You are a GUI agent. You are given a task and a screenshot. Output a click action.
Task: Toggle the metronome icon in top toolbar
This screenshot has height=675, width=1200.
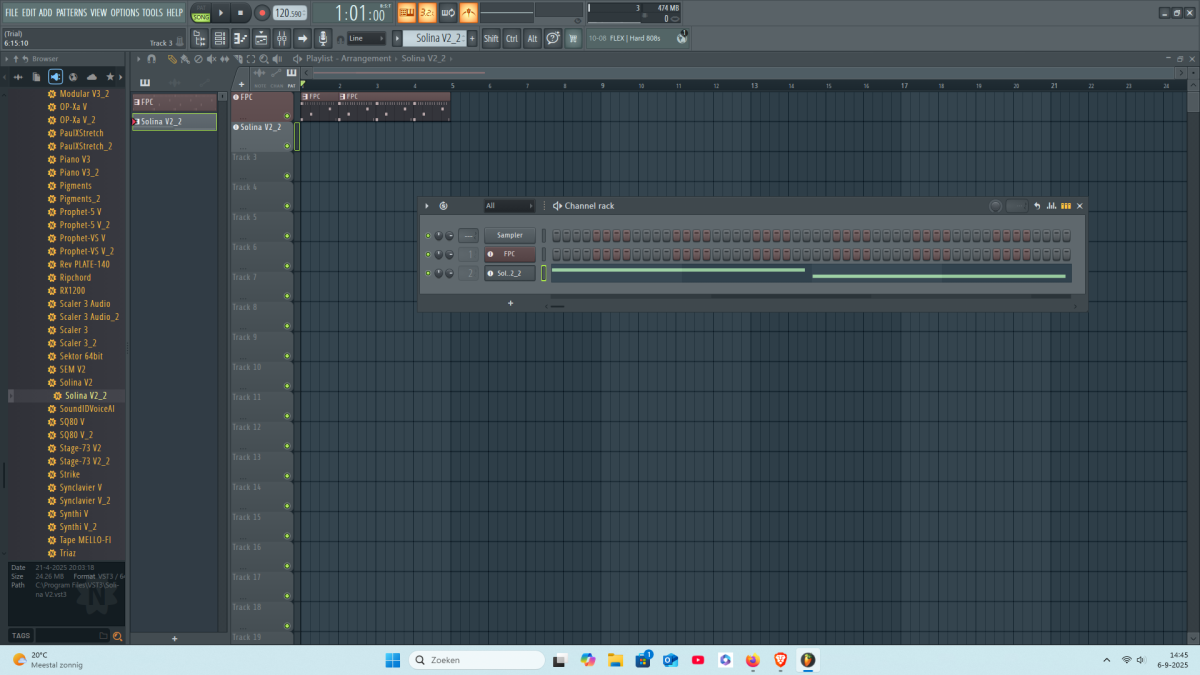(x=468, y=13)
